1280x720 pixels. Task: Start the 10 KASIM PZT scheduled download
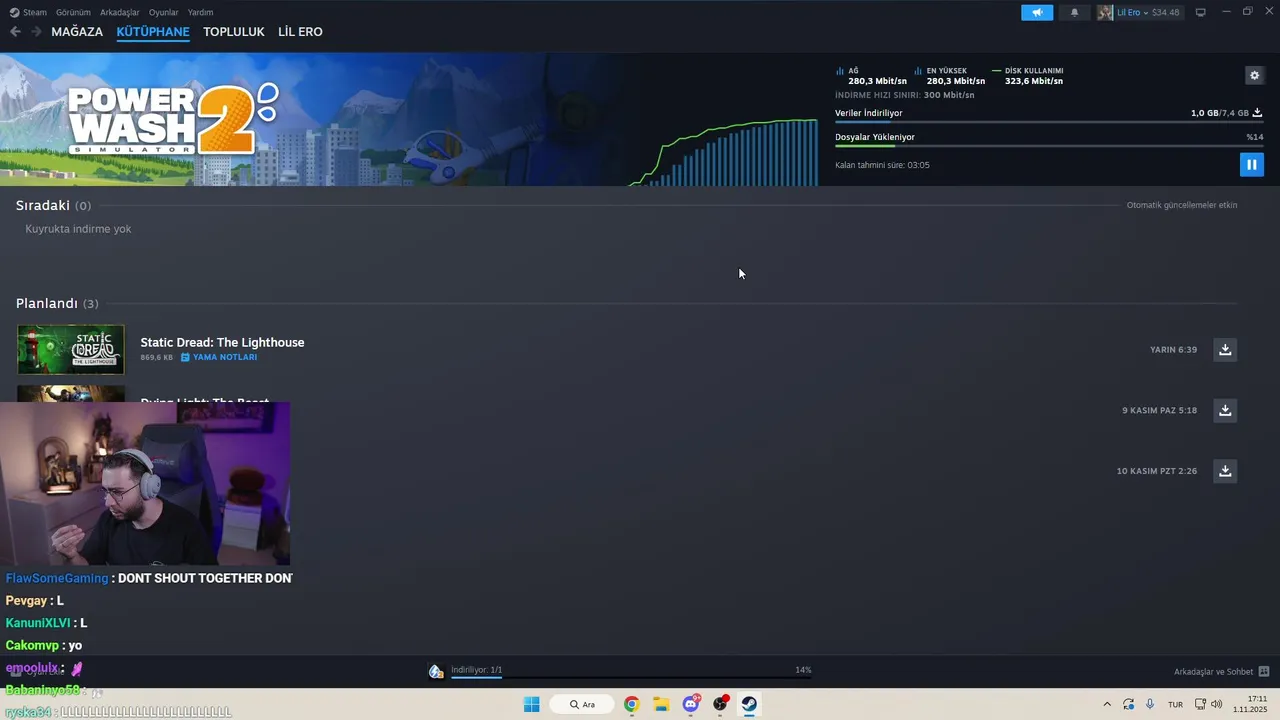tap(1225, 471)
